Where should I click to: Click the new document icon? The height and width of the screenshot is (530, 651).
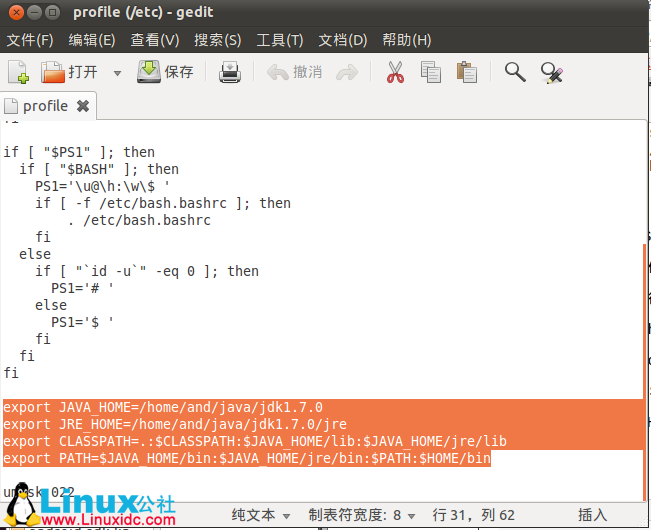[18, 72]
